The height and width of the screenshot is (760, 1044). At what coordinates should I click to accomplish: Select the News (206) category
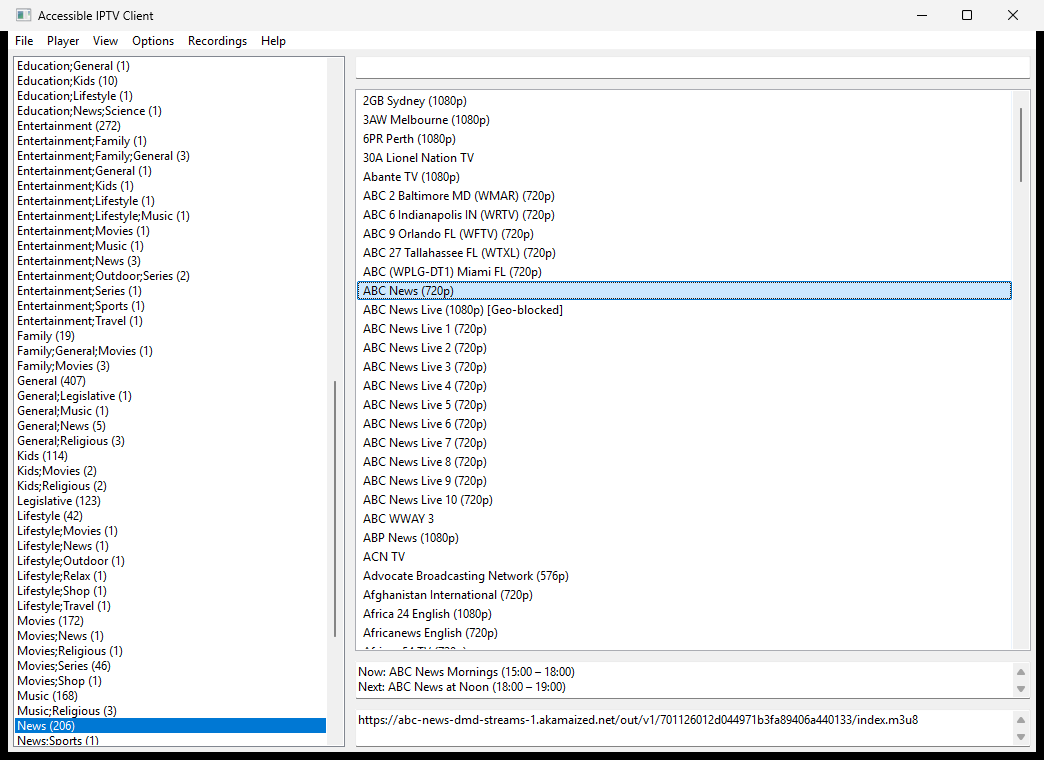click(x=170, y=725)
